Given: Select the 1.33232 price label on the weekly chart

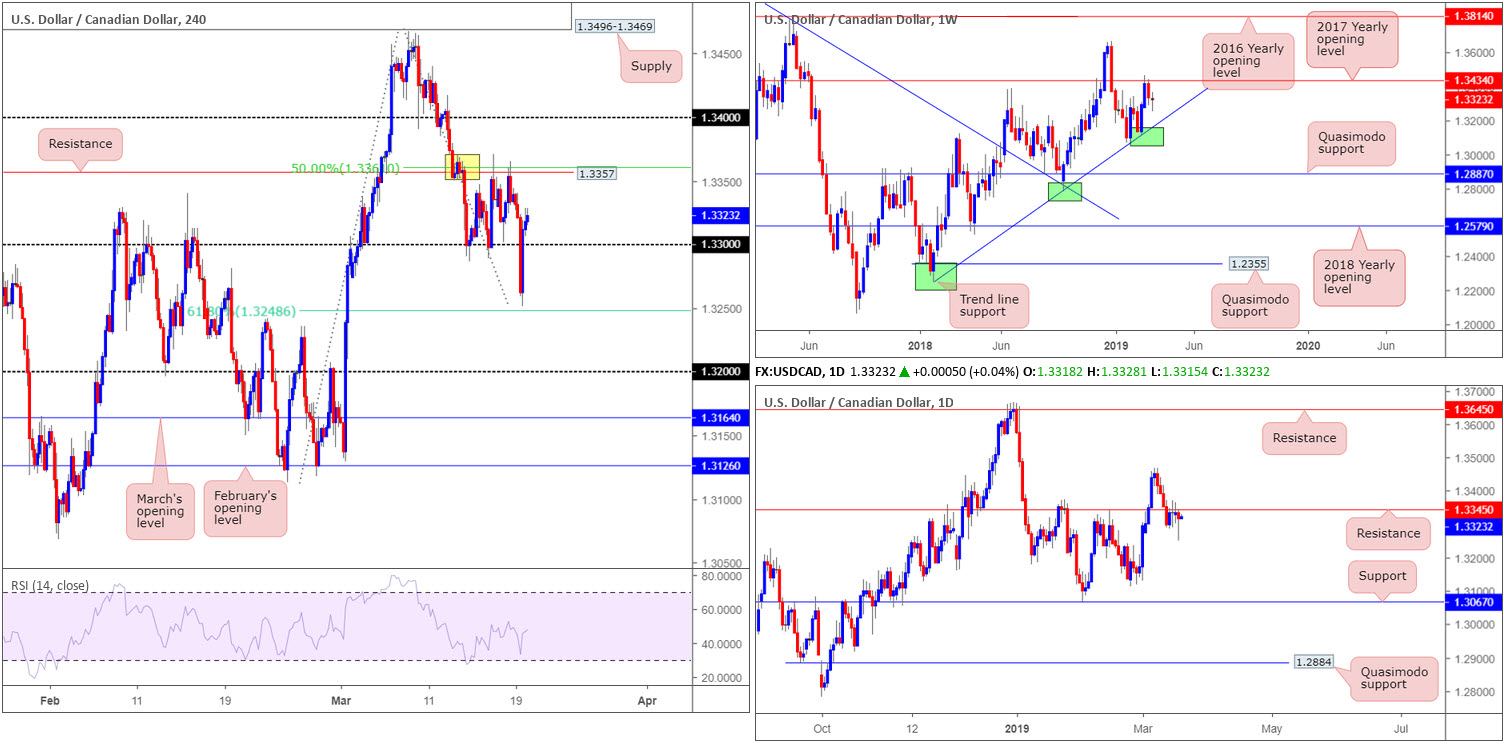Looking at the screenshot, I should (1474, 100).
